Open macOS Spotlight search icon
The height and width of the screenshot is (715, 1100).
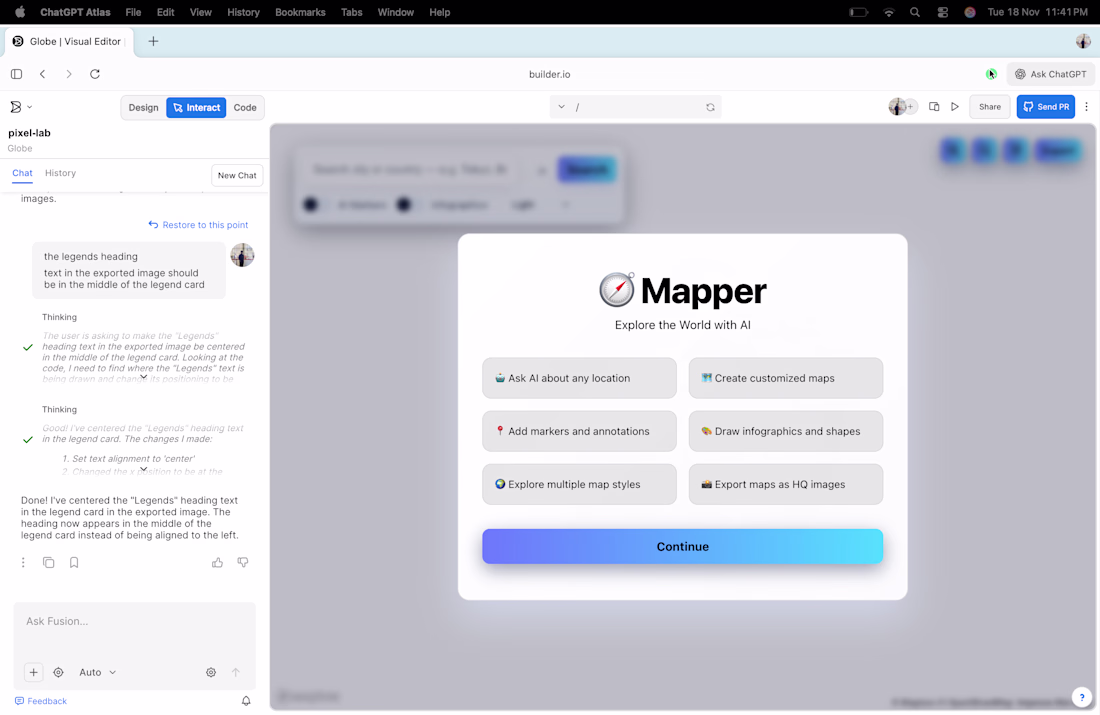click(915, 12)
